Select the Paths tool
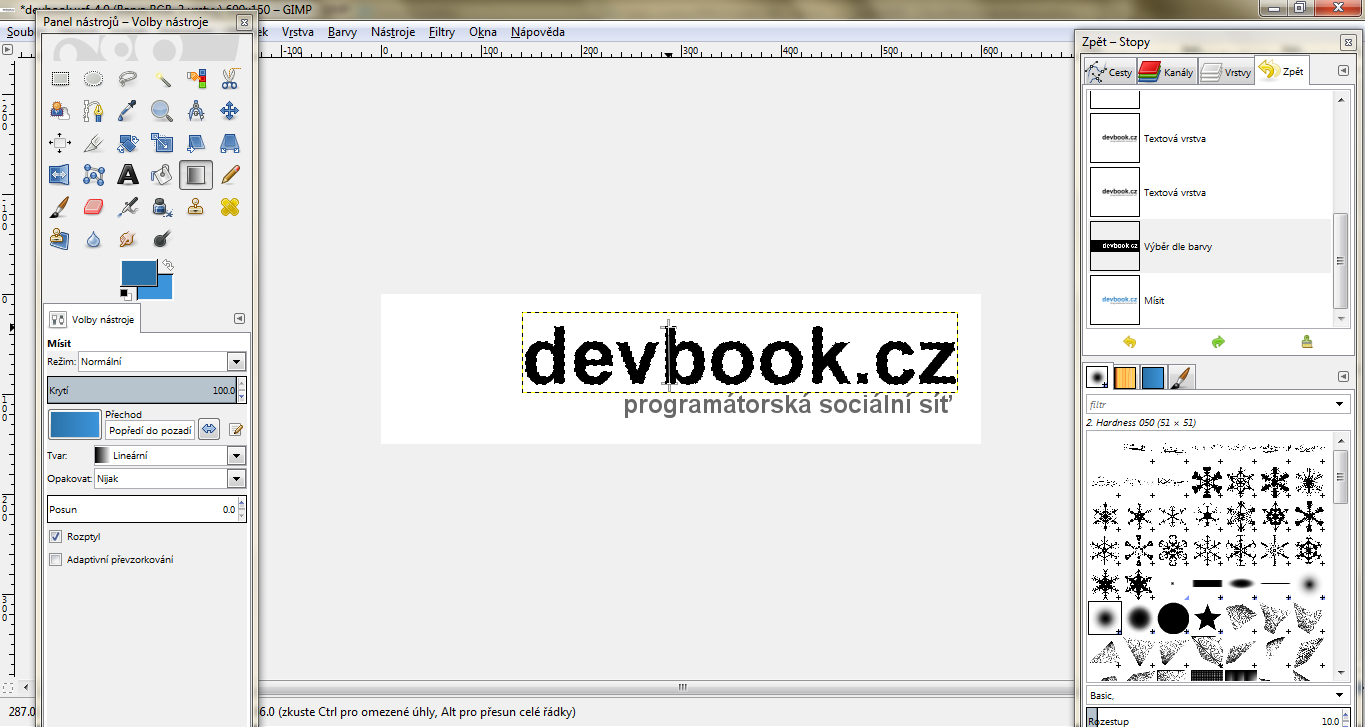This screenshot has width=1365, height=727. [94, 110]
